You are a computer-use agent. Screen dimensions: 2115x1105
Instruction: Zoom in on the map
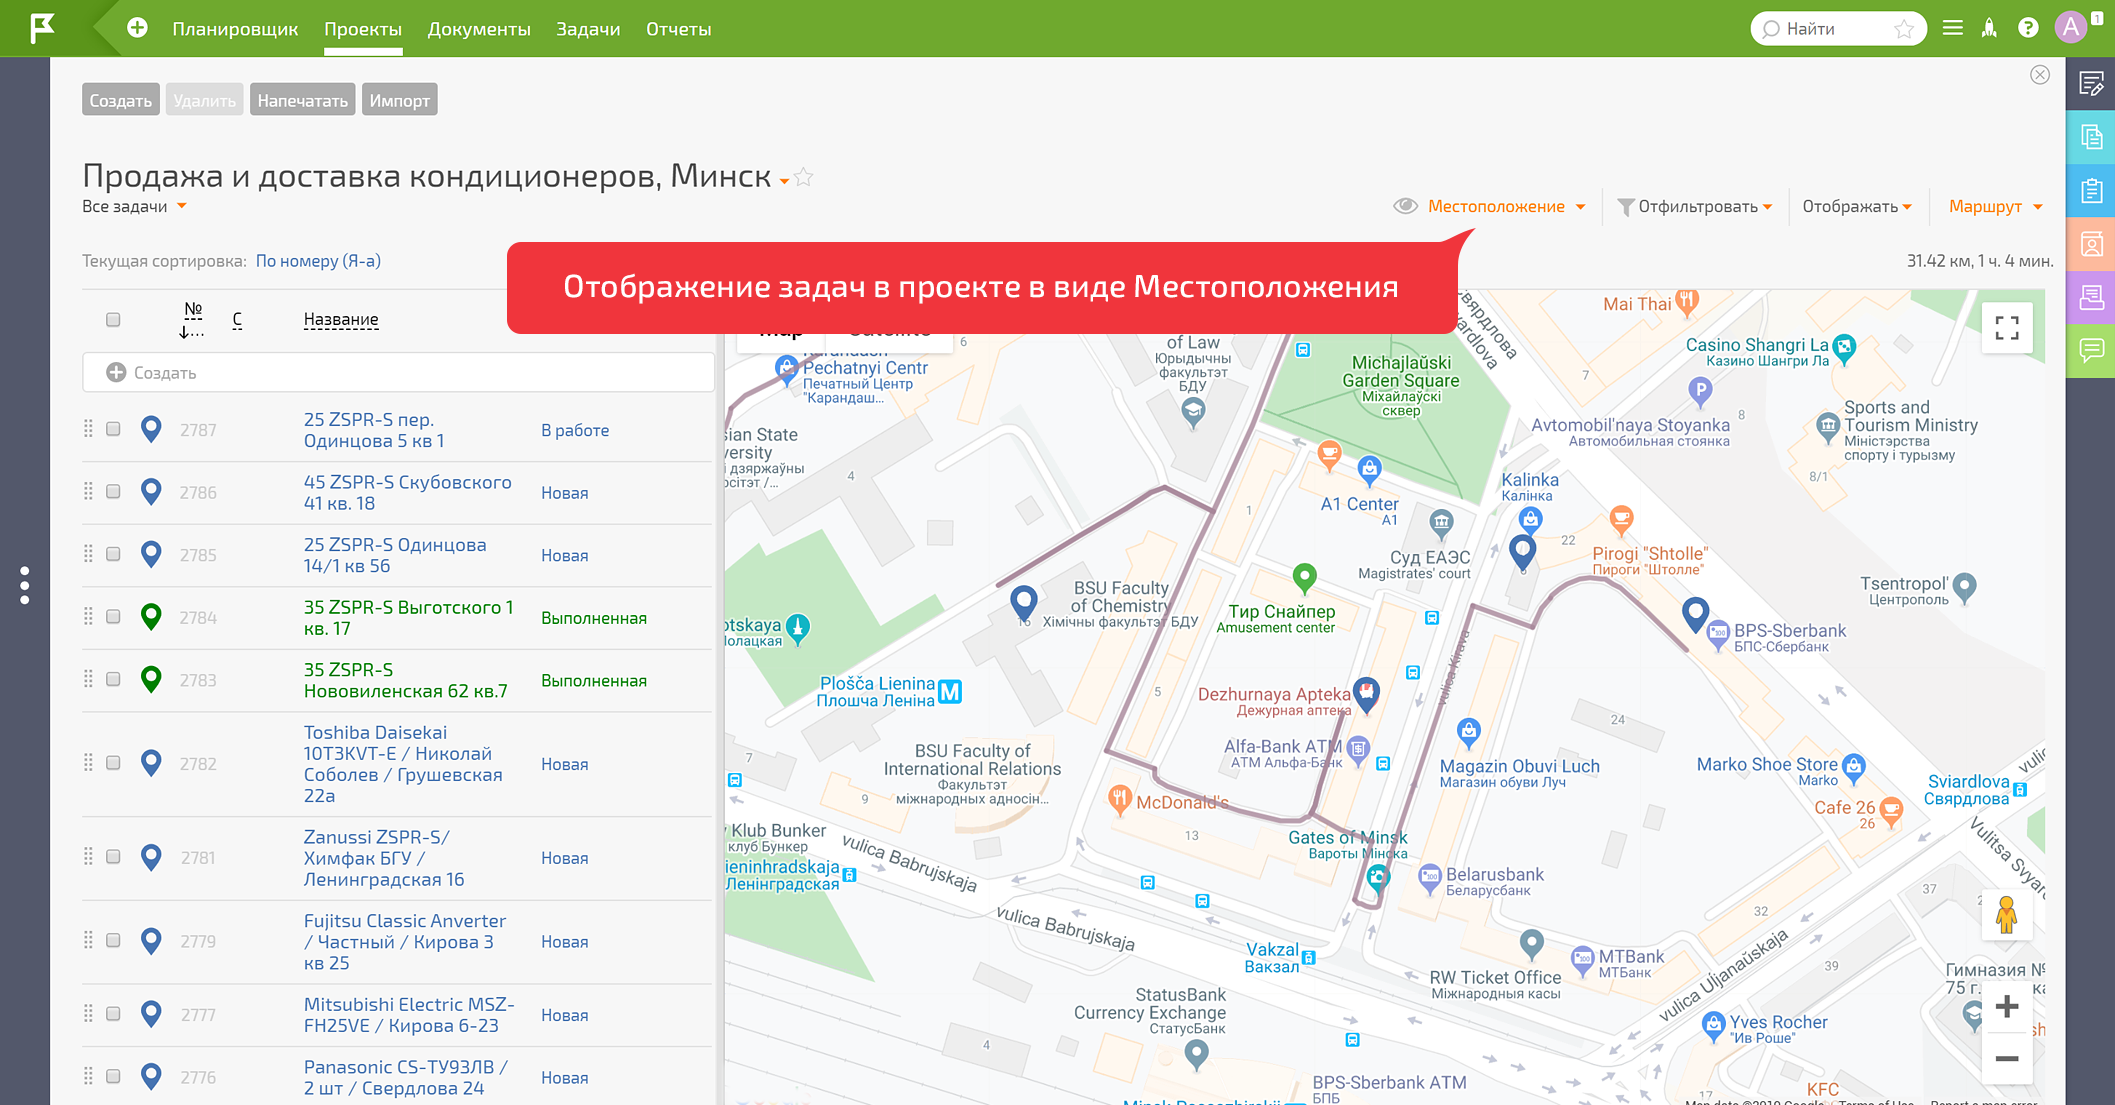[x=2007, y=1006]
